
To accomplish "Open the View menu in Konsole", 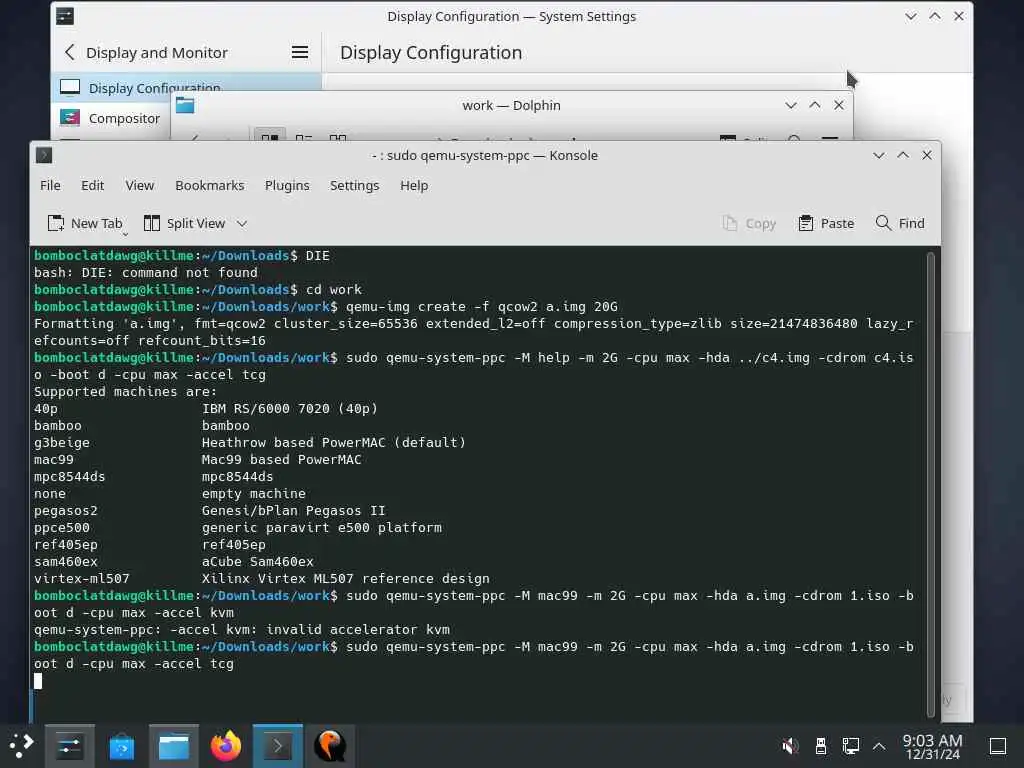I will click(140, 185).
